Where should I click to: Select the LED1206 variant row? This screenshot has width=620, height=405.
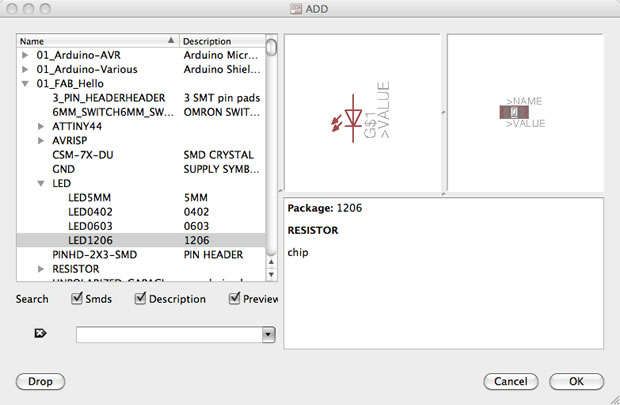[141, 240]
